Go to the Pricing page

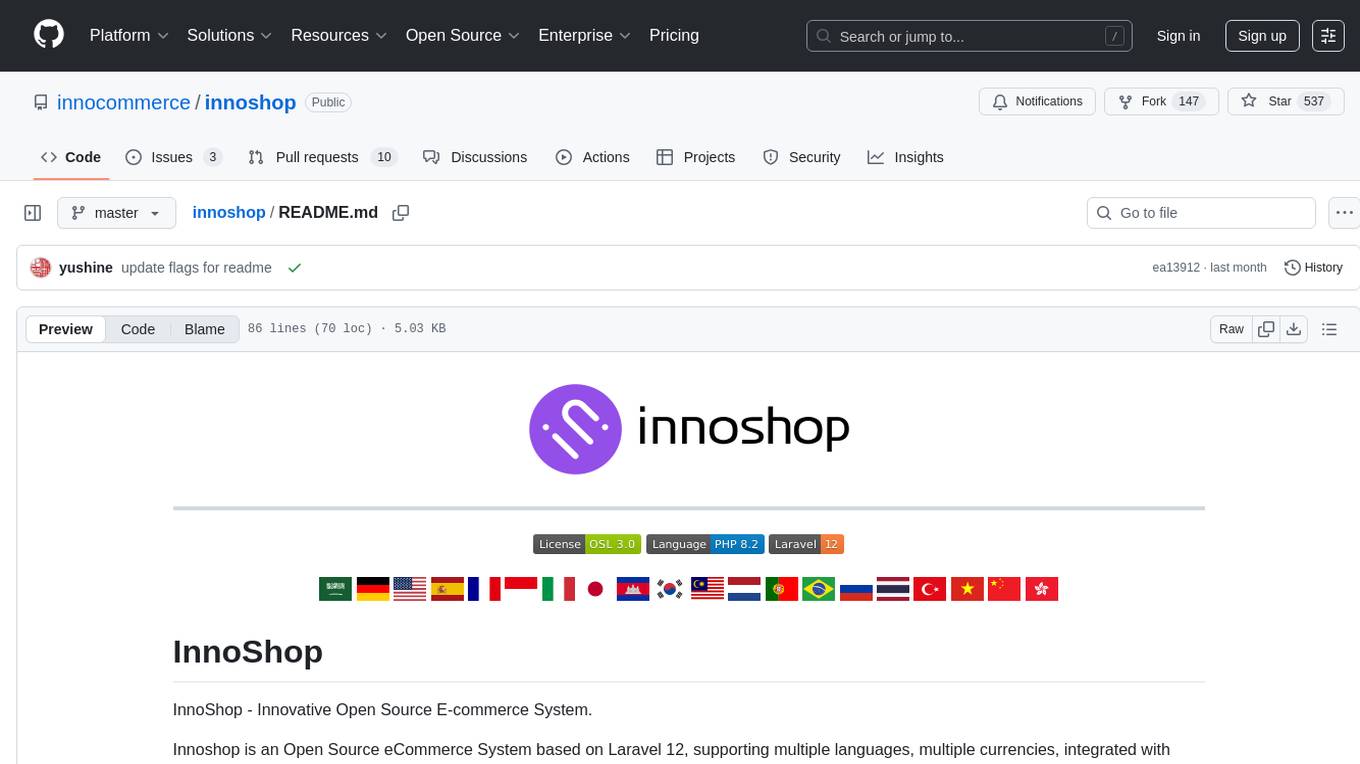tap(674, 35)
